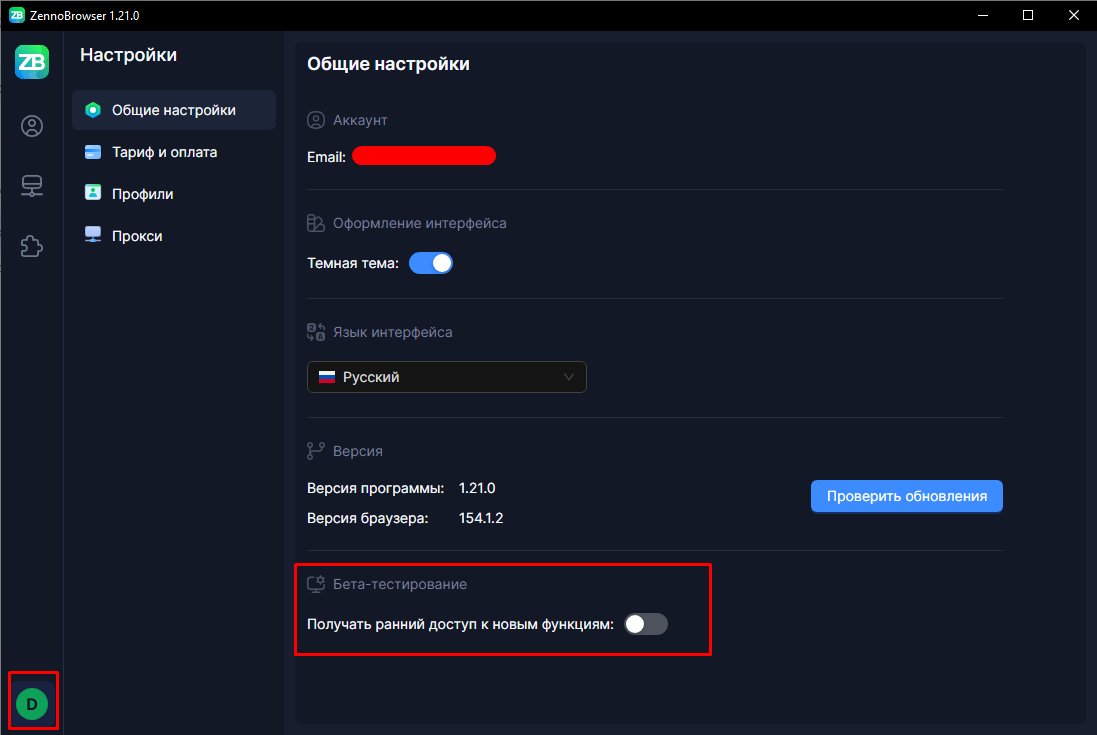1097x735 pixels.
Task: Open the profiles user icon in sidebar
Action: coord(32,126)
